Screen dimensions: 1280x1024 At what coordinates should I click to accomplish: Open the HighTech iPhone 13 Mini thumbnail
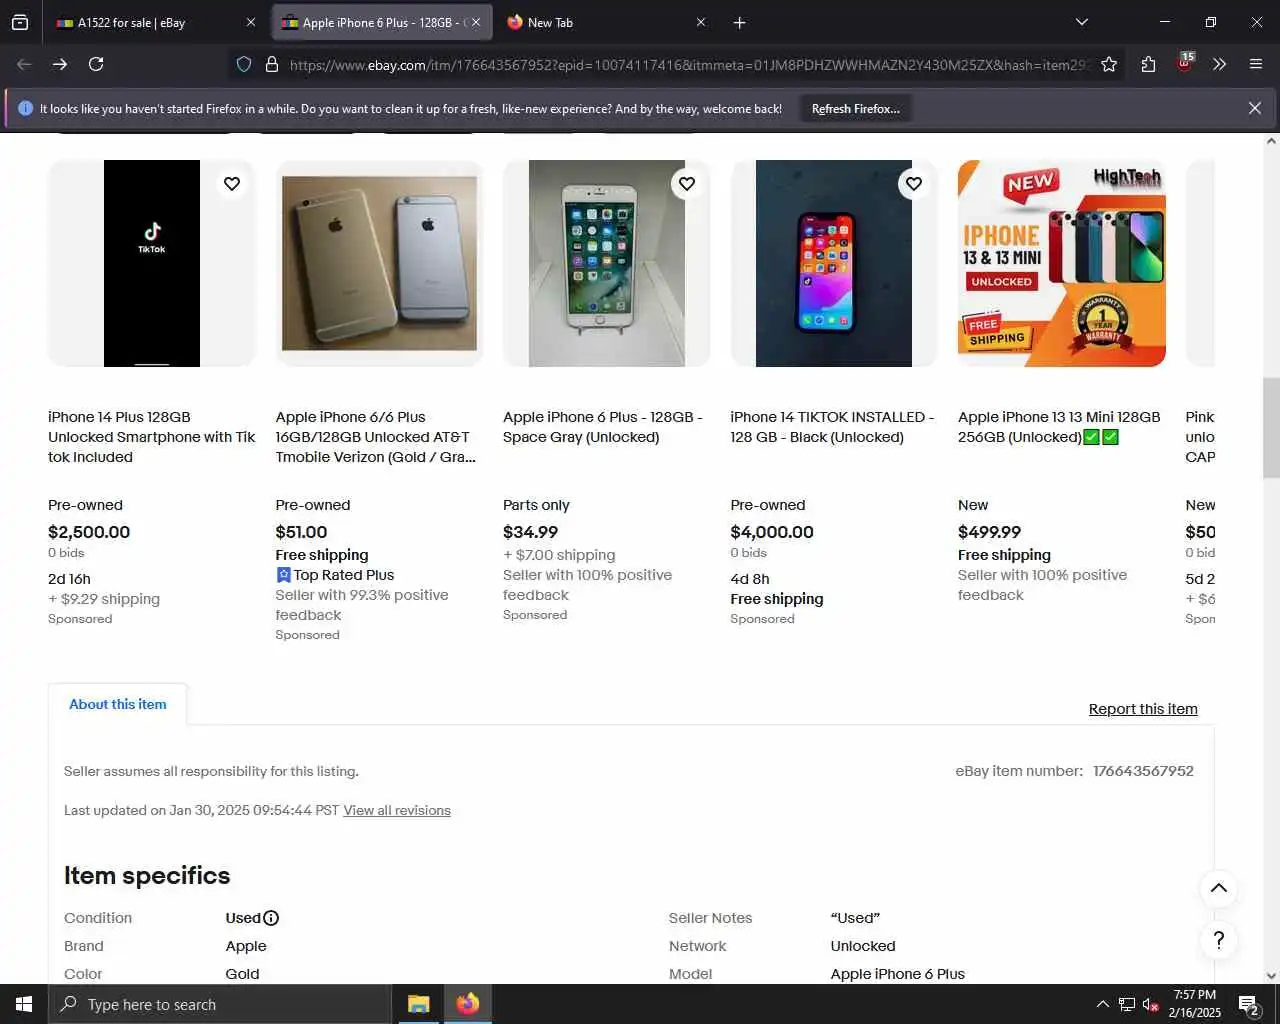(x=1062, y=263)
